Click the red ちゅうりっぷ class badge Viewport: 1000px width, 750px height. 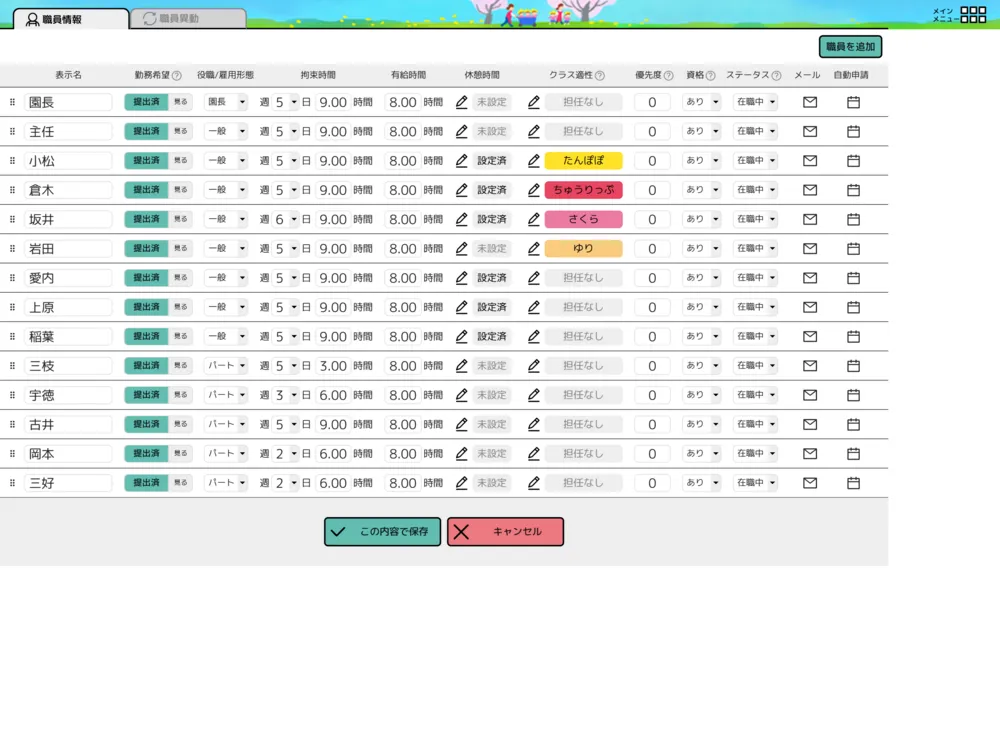pyautogui.click(x=584, y=190)
